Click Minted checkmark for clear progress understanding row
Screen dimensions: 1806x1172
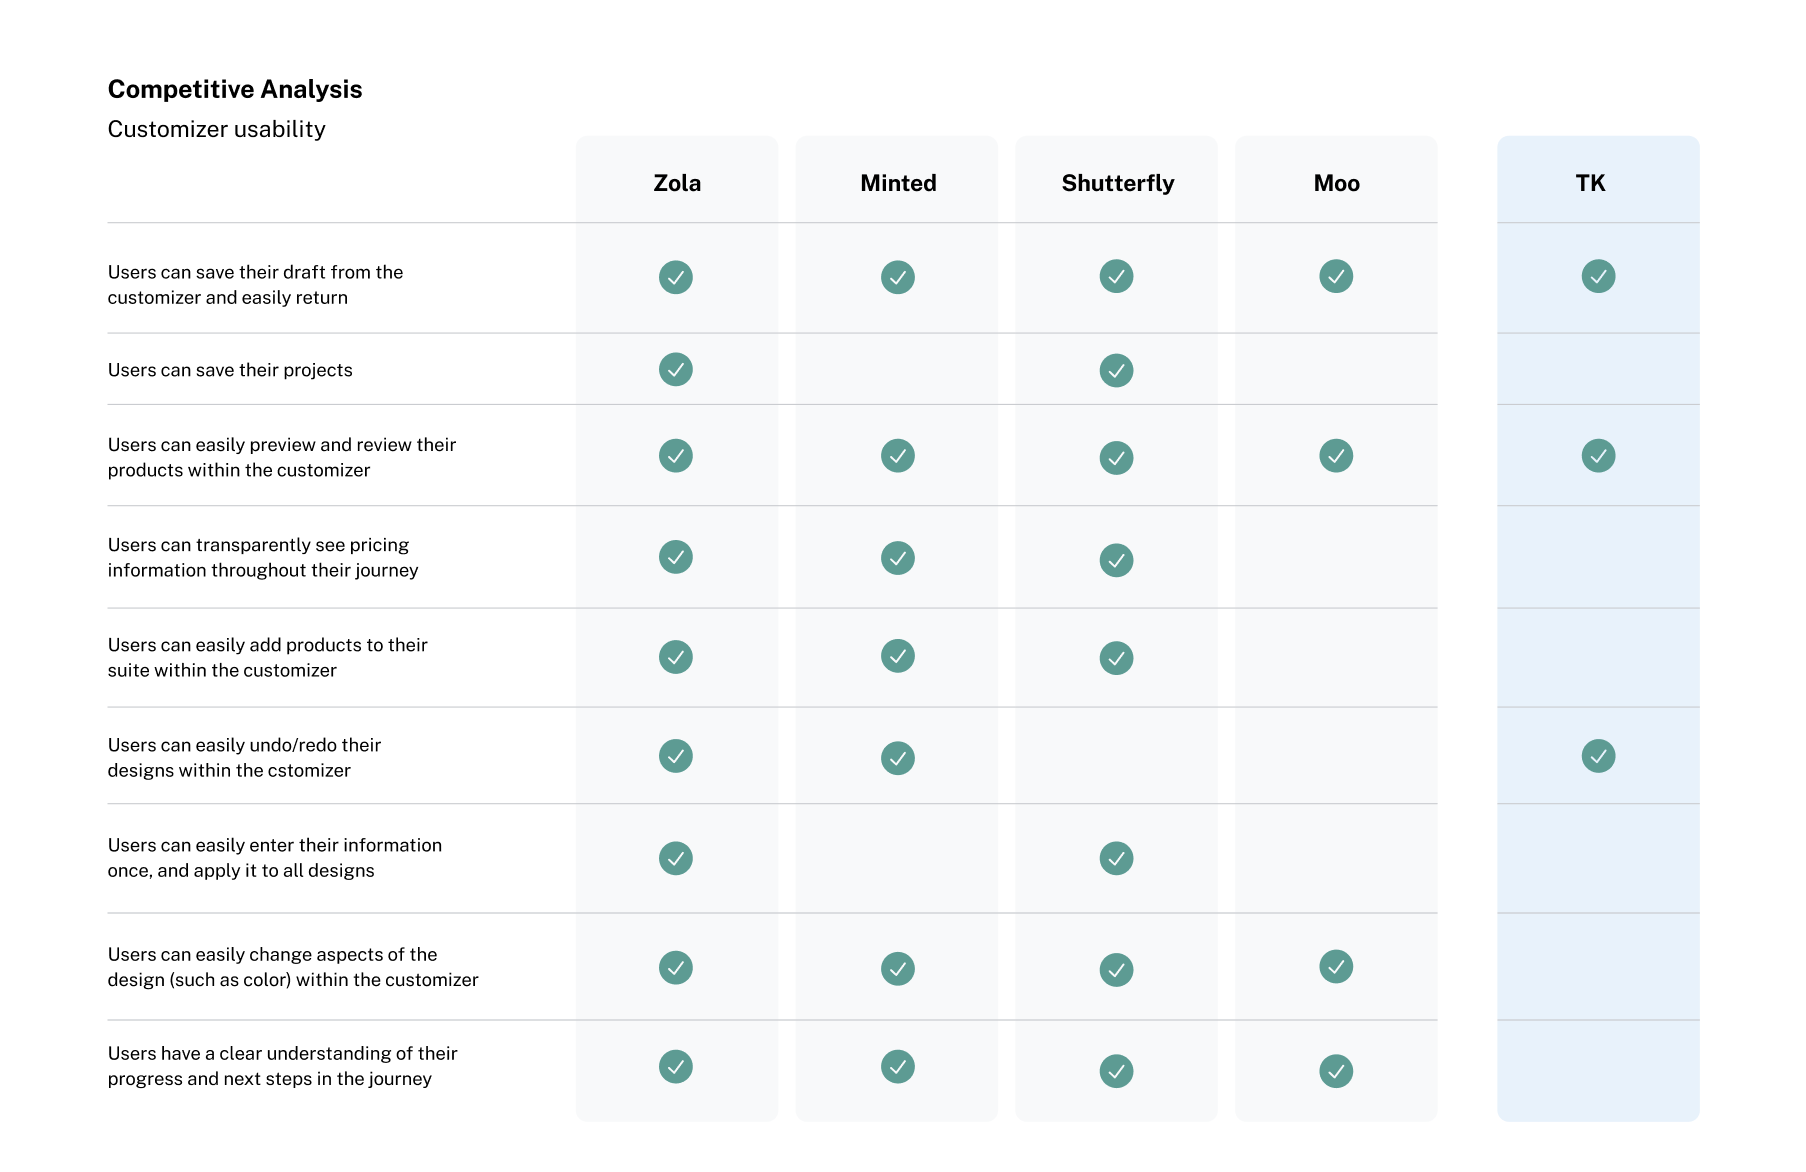(x=898, y=1067)
